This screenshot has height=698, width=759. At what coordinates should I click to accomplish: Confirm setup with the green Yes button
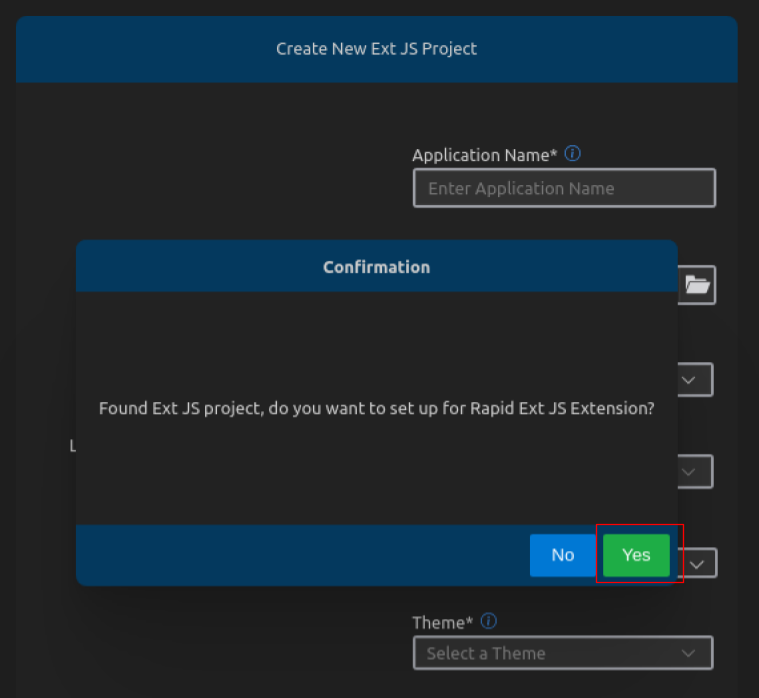click(x=636, y=555)
